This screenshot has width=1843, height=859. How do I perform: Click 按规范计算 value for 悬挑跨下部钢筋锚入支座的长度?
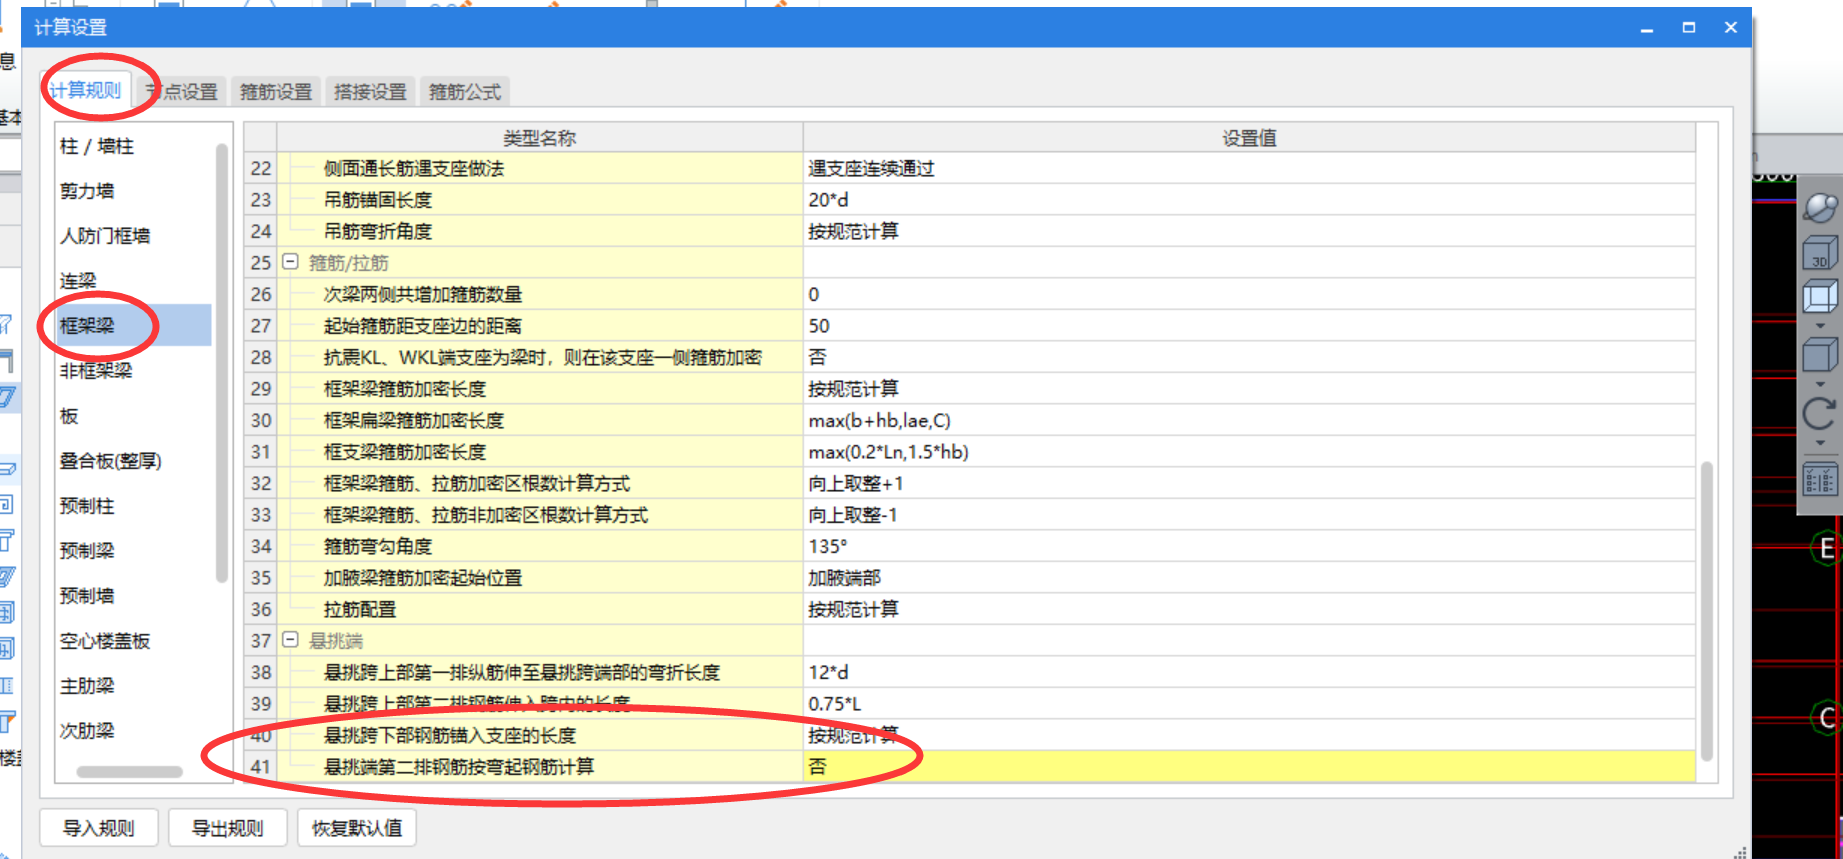[x=1249, y=735]
